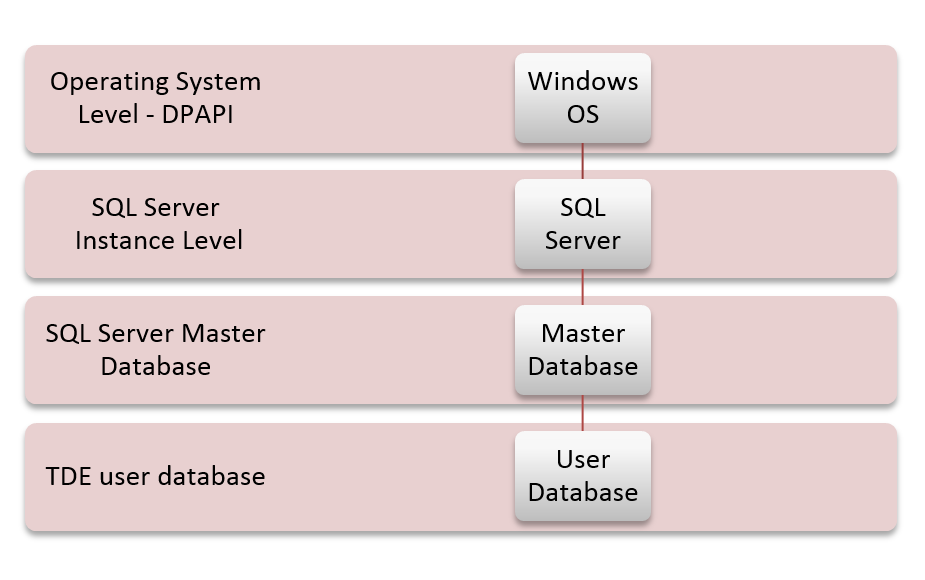Click empty band area right of Windows OS box

(770, 98)
